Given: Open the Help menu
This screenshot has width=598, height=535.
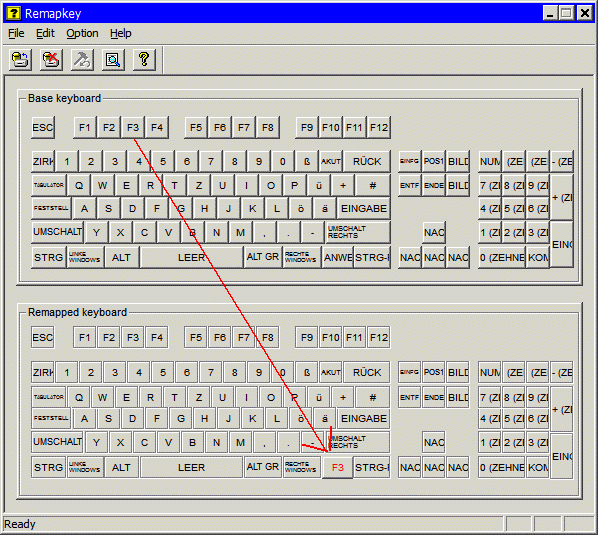Looking at the screenshot, I should point(121,34).
